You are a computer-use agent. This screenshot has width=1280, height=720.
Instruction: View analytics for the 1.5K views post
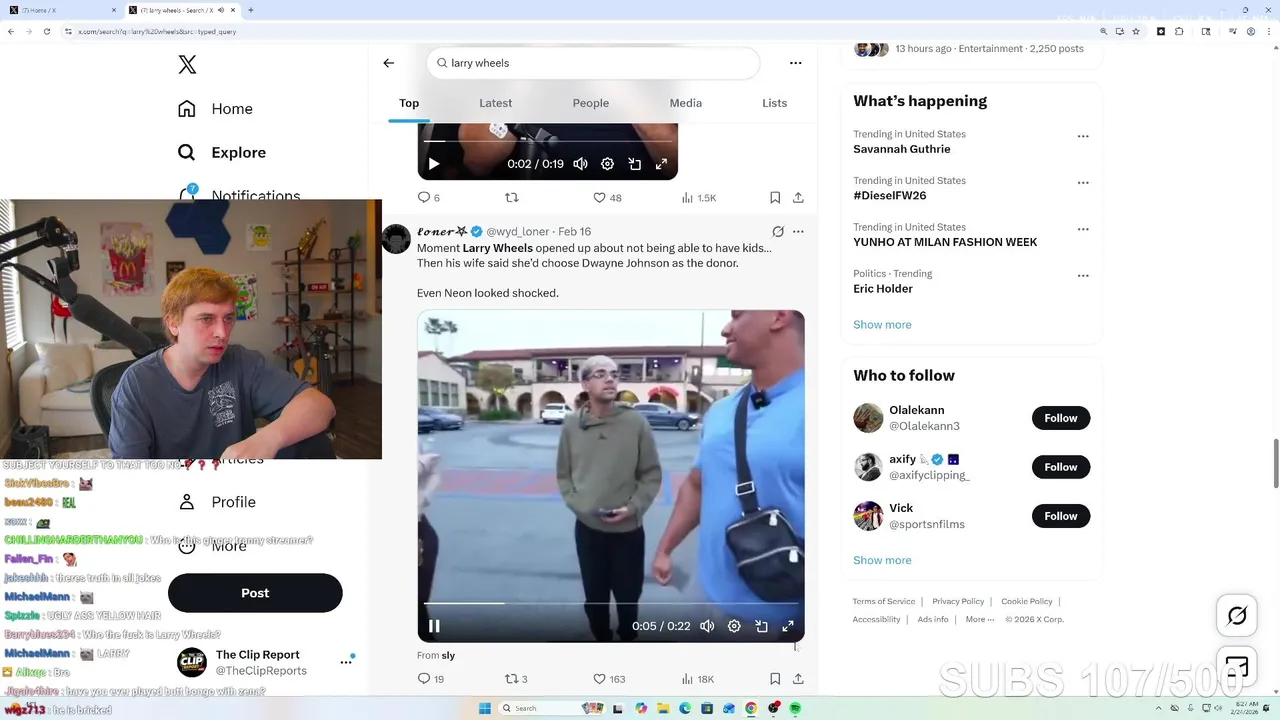699,198
